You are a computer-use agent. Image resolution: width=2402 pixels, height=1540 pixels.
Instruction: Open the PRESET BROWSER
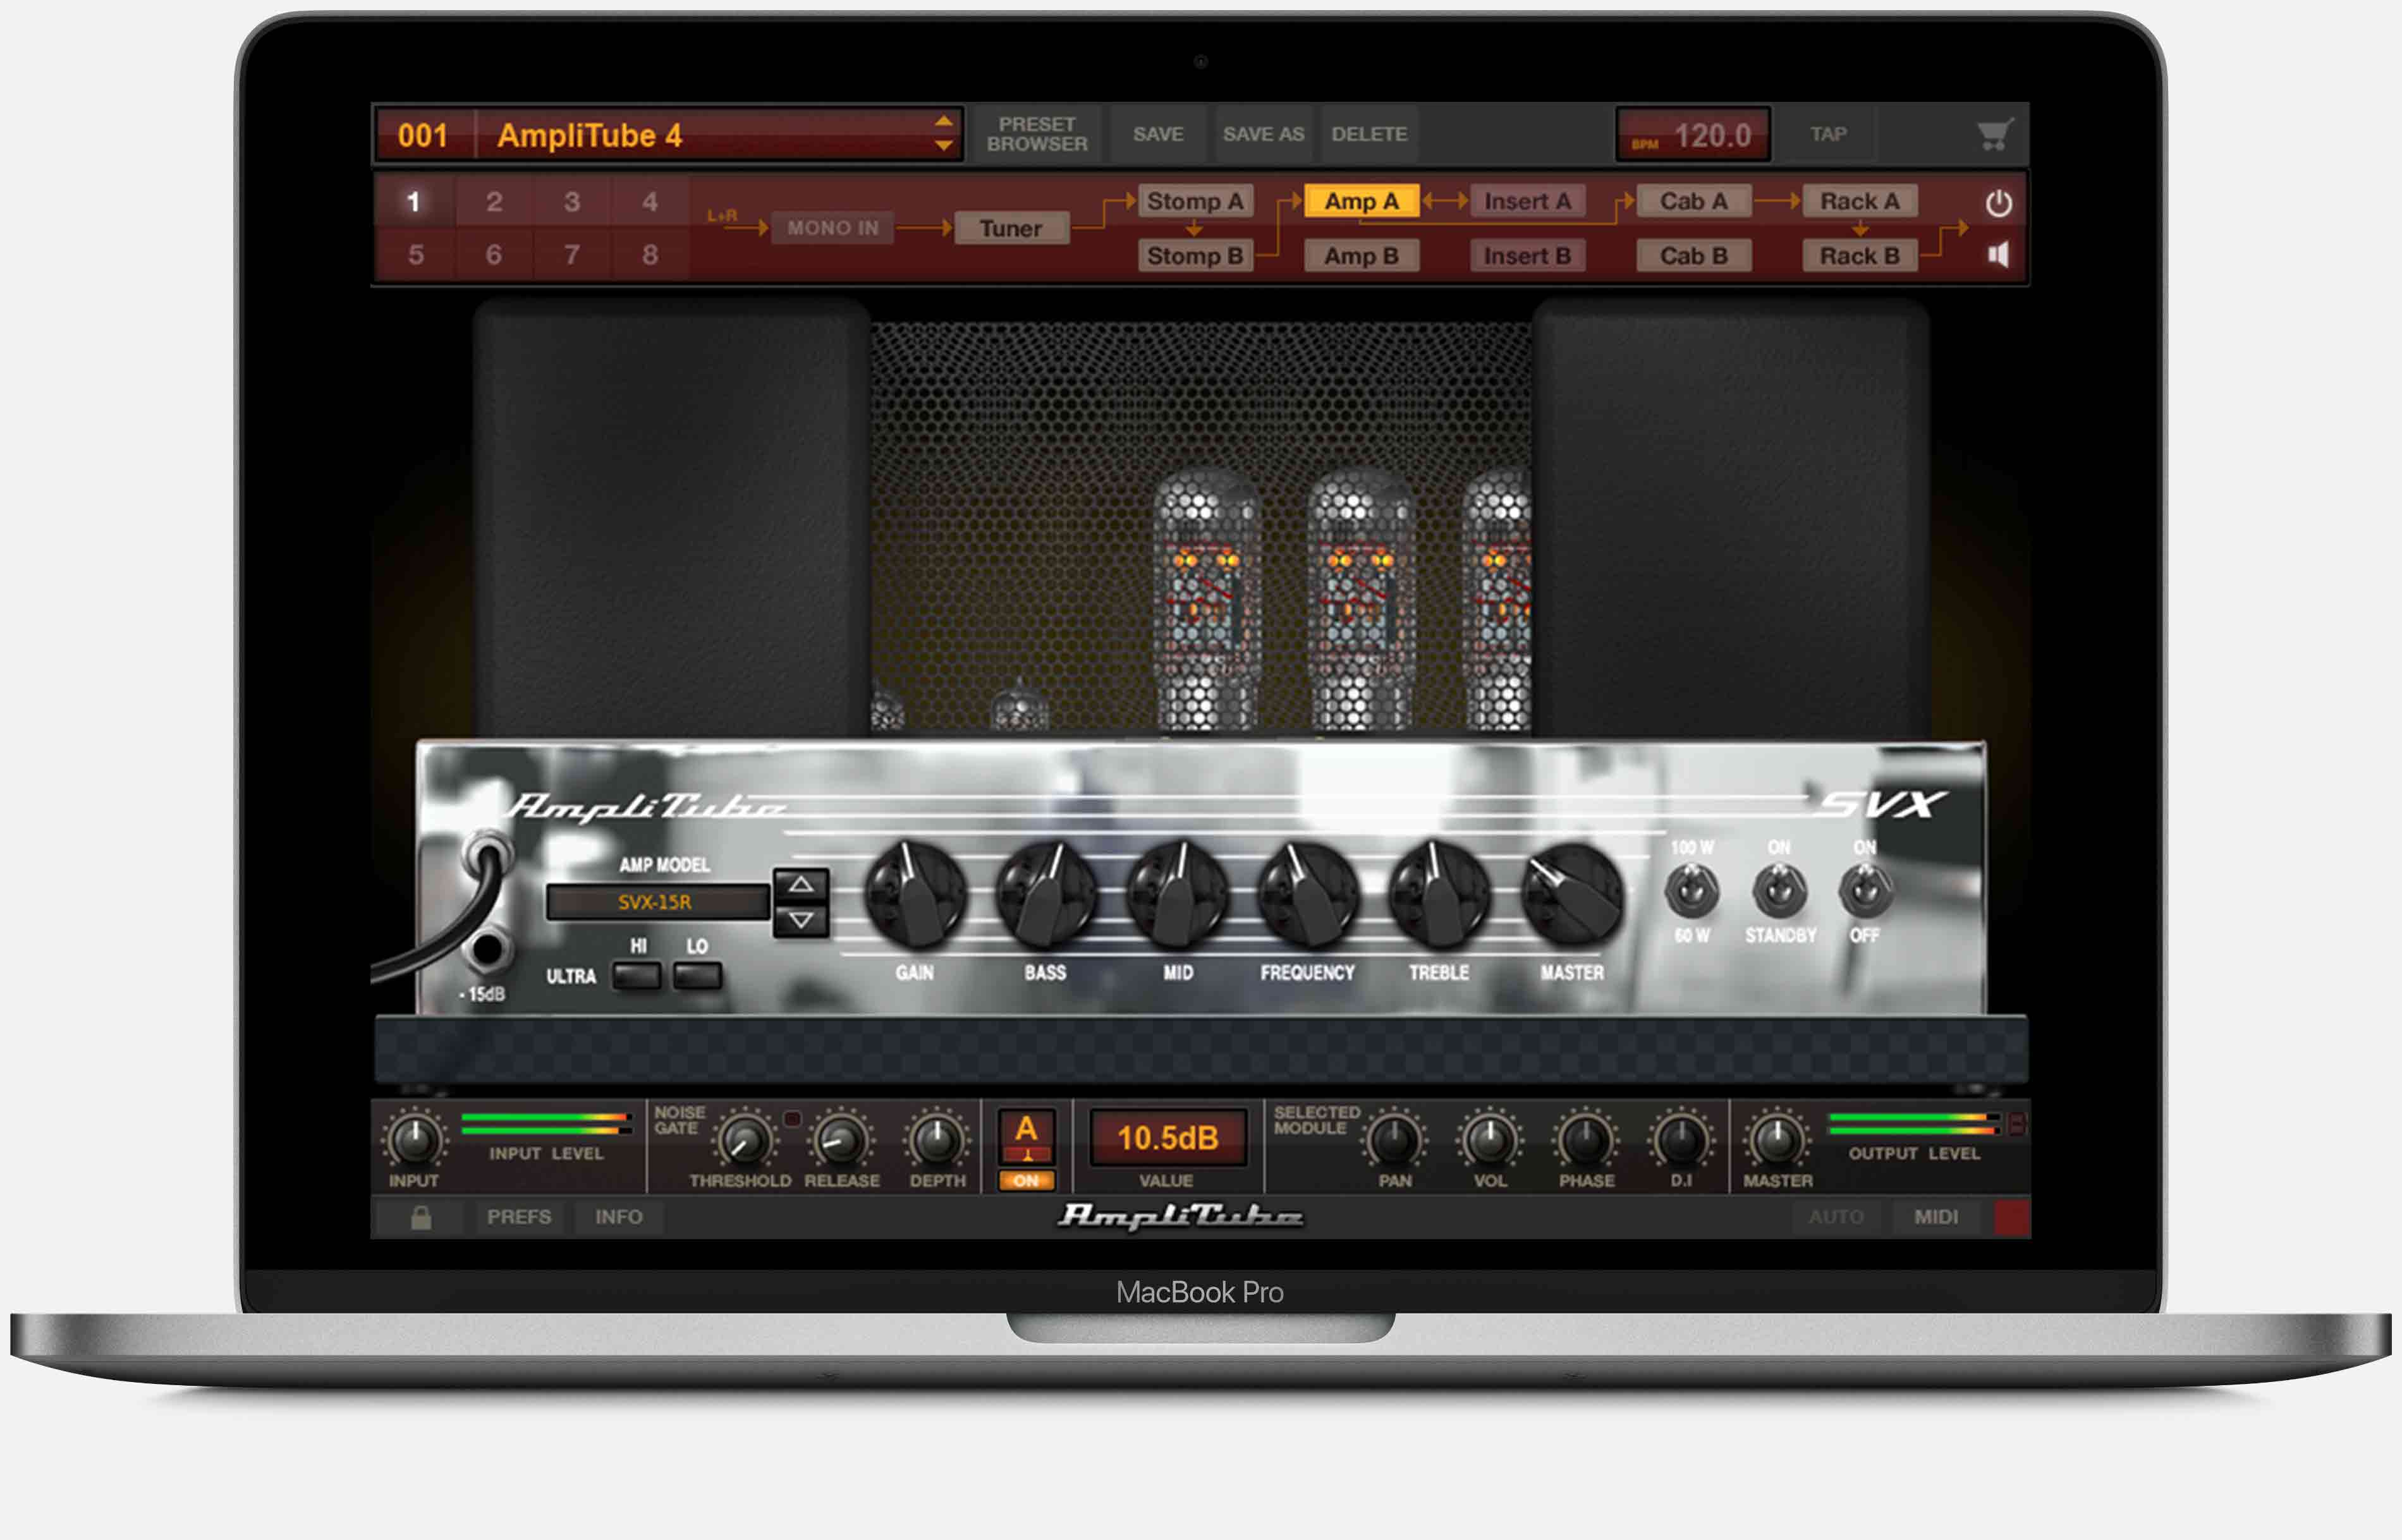pyautogui.click(x=1037, y=134)
